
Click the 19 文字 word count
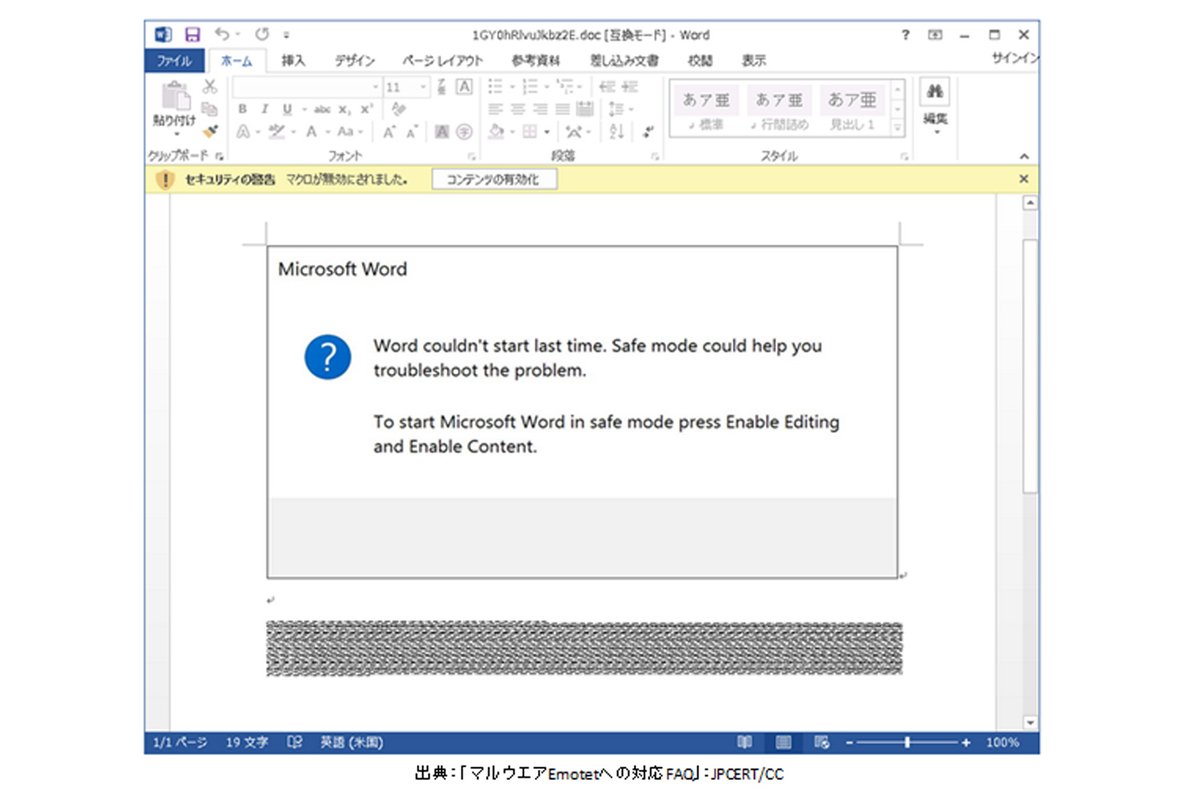[x=247, y=743]
